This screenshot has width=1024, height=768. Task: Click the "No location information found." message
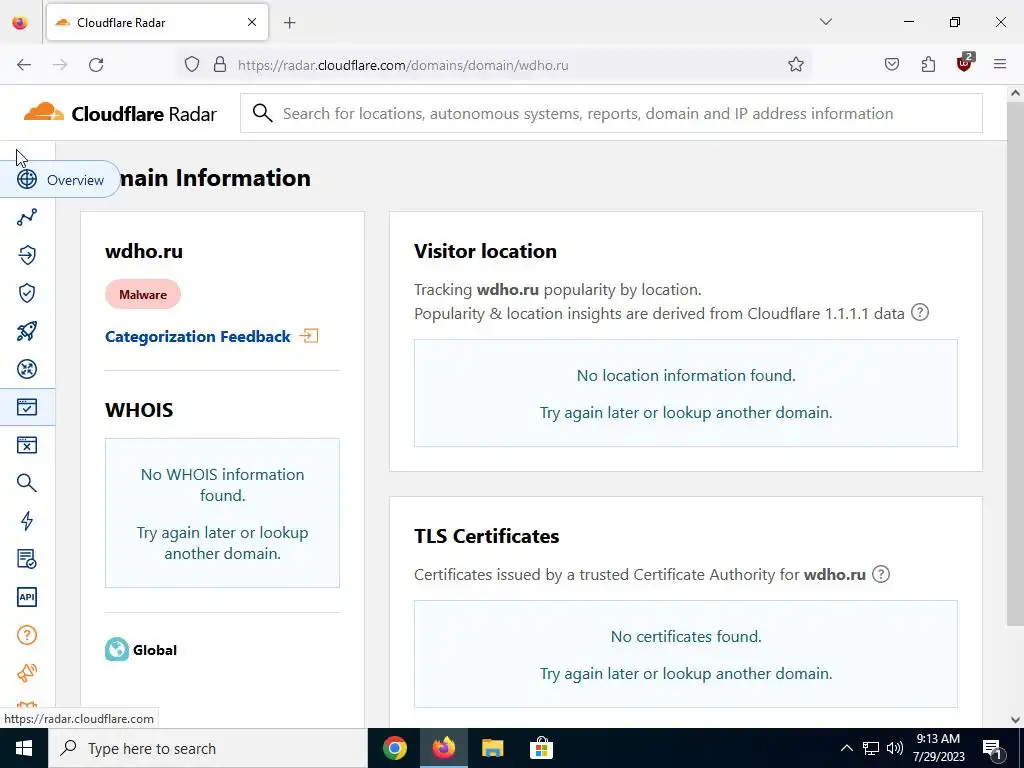coord(686,376)
